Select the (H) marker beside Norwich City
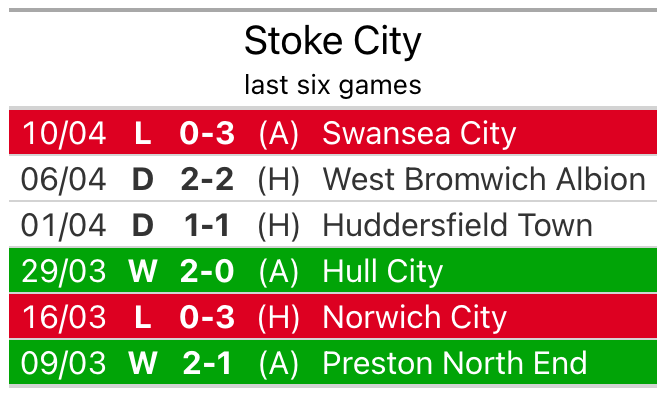The image size is (666, 396). pos(279,317)
